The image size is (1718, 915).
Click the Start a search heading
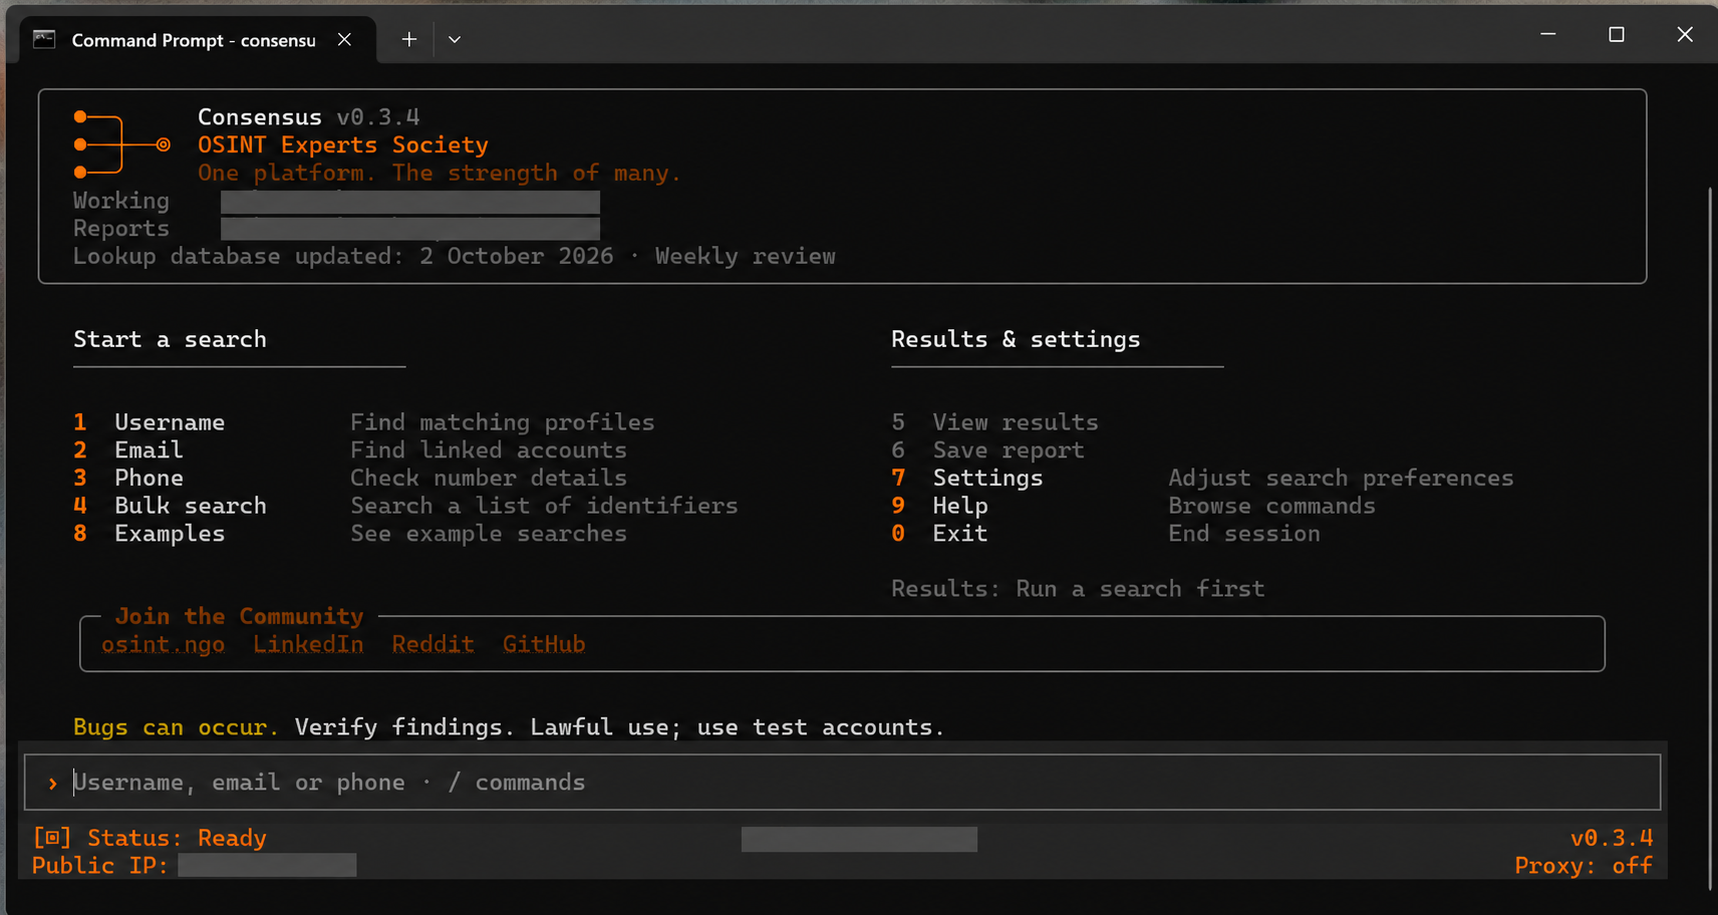pyautogui.click(x=170, y=339)
